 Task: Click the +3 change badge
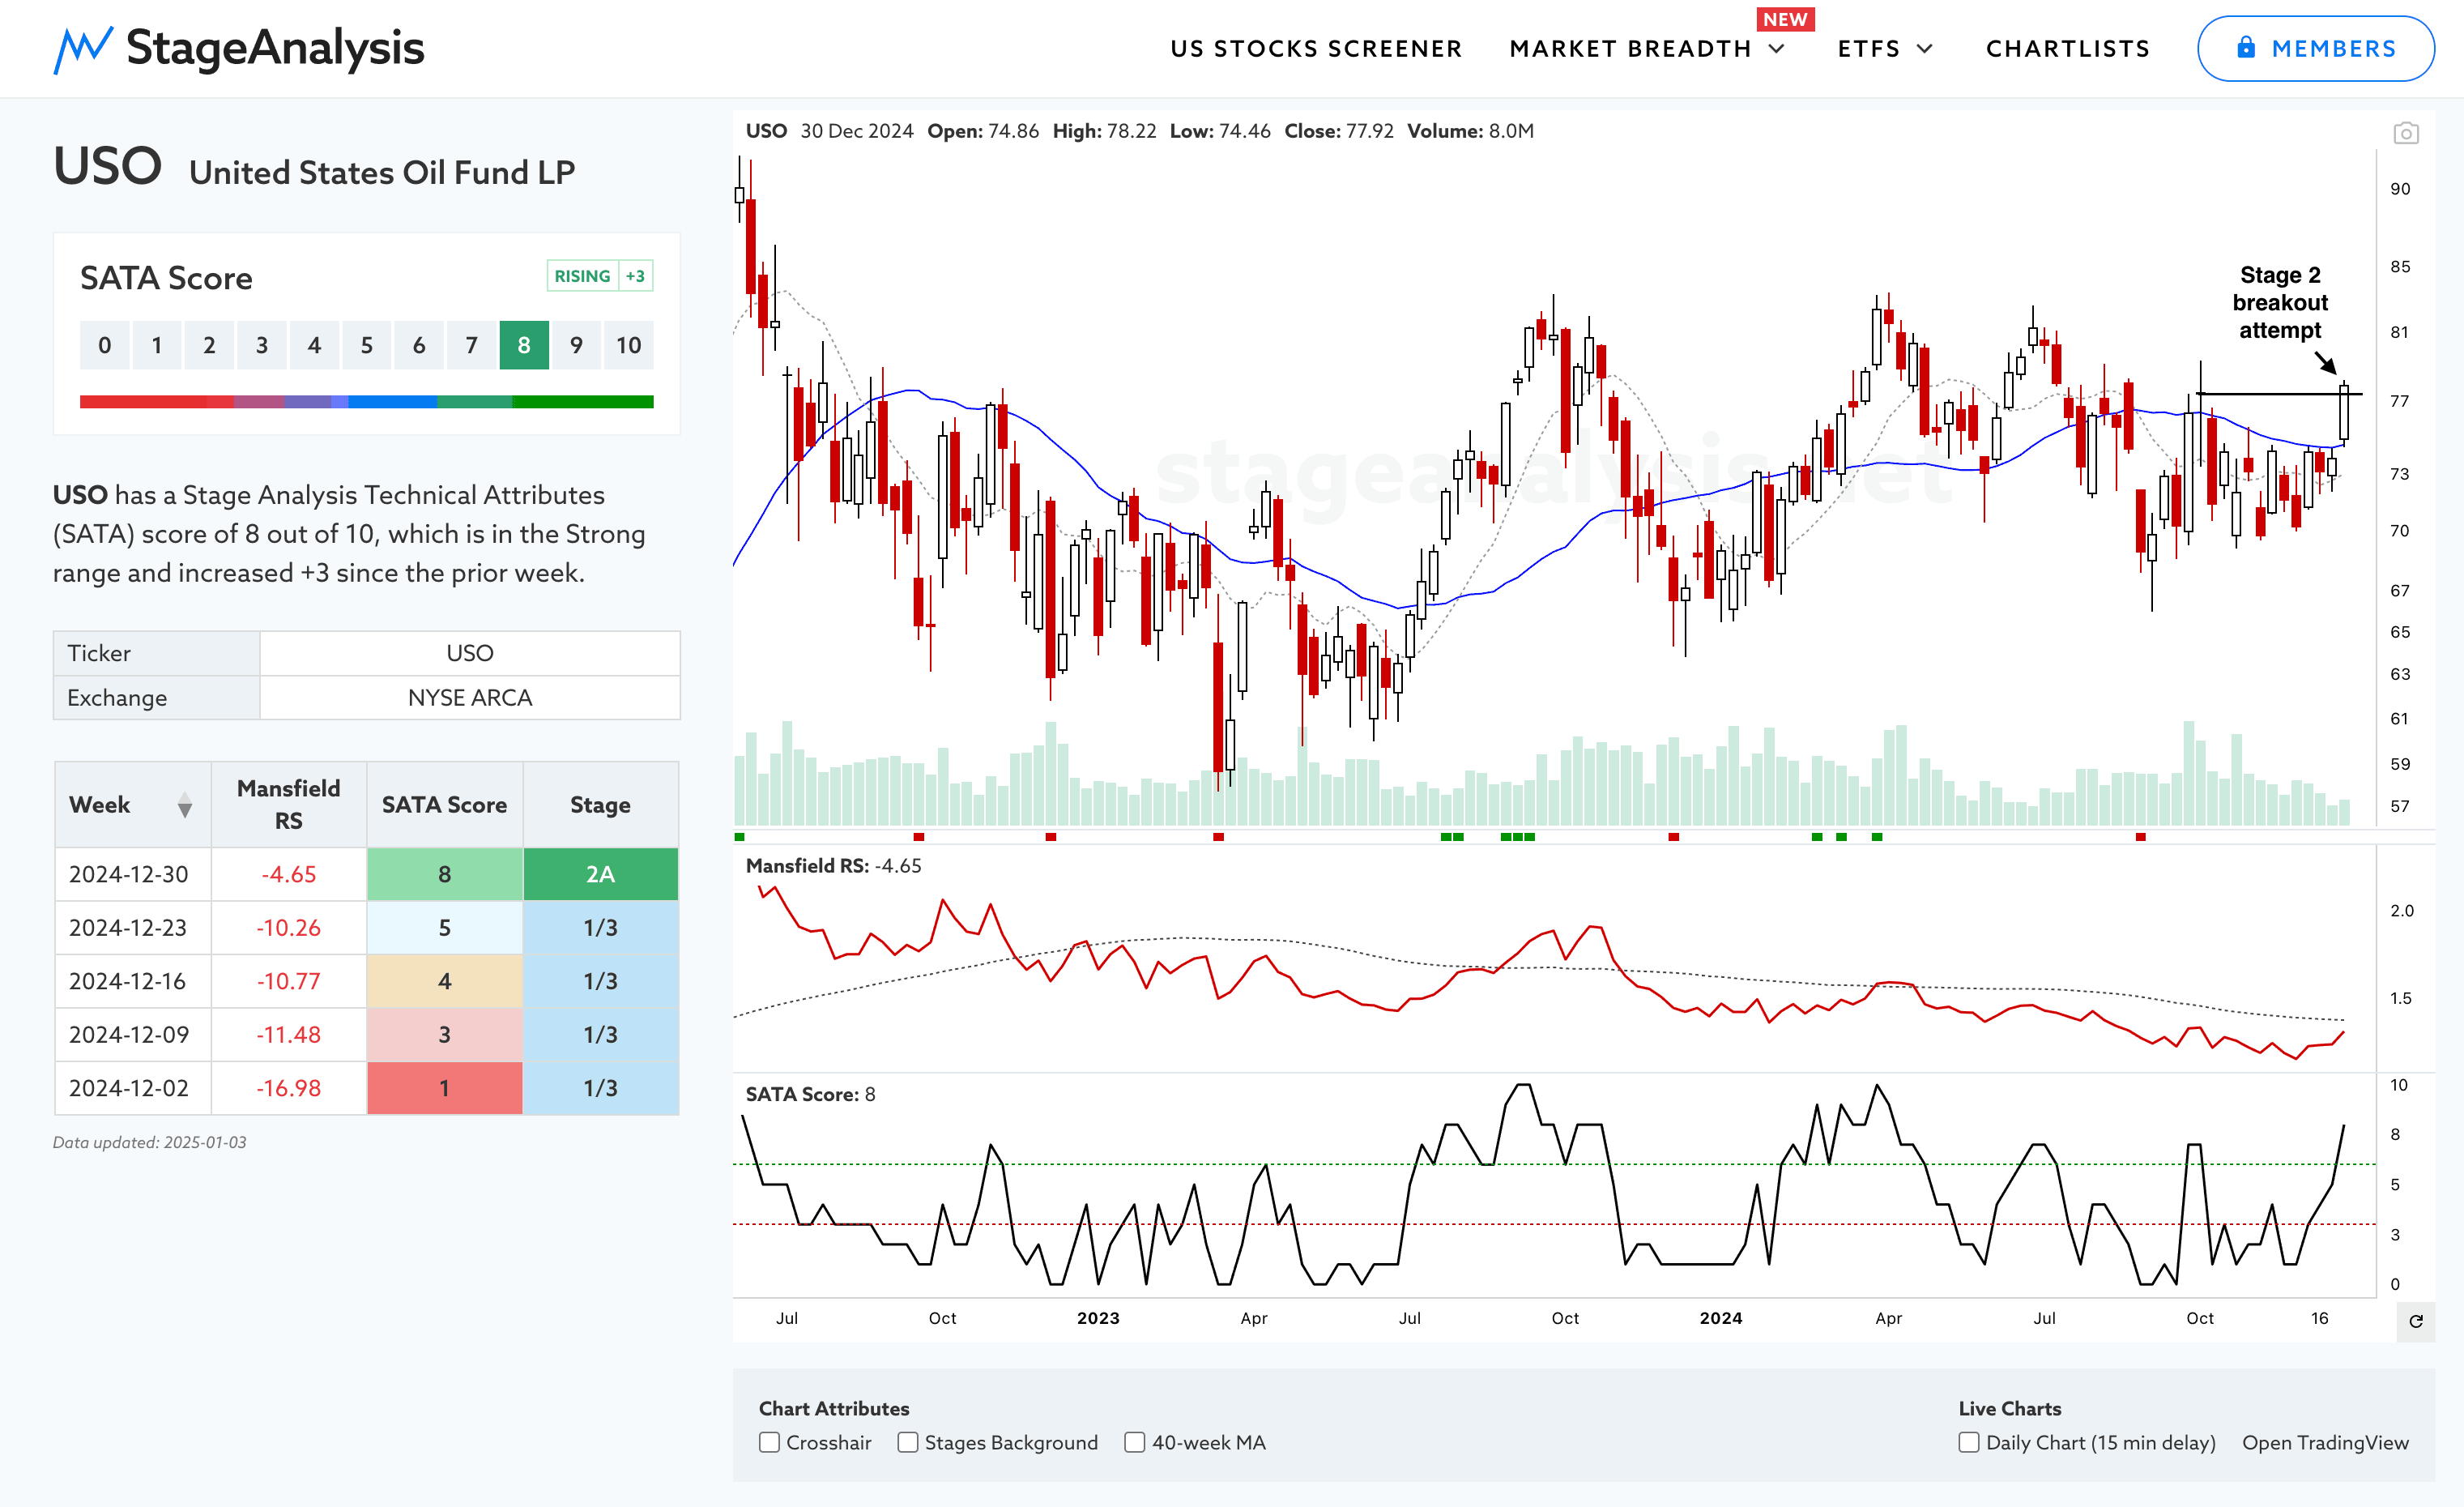635,276
